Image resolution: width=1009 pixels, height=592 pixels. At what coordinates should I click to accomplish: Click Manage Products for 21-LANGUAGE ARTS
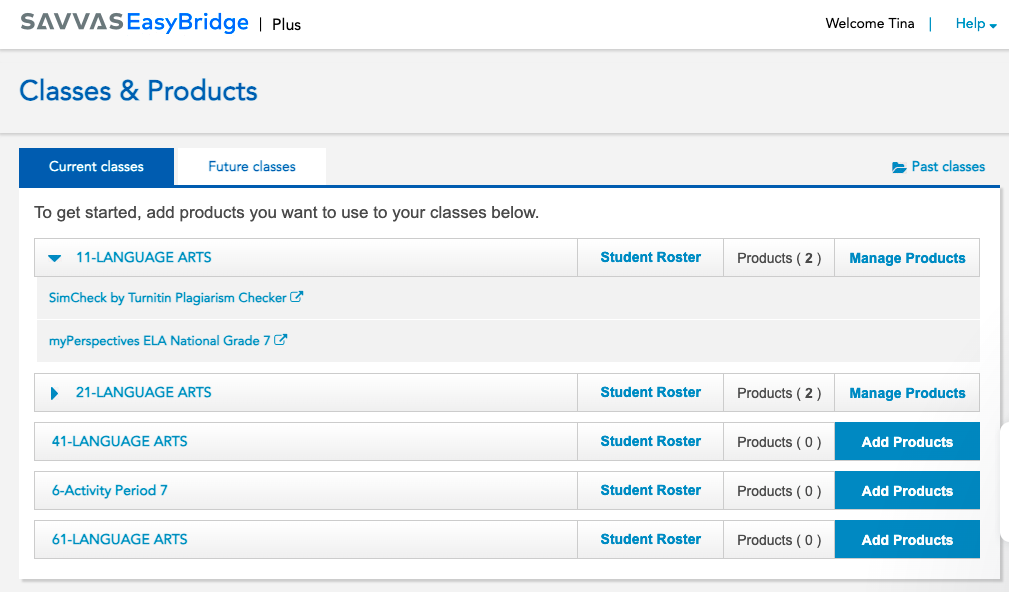pos(907,393)
